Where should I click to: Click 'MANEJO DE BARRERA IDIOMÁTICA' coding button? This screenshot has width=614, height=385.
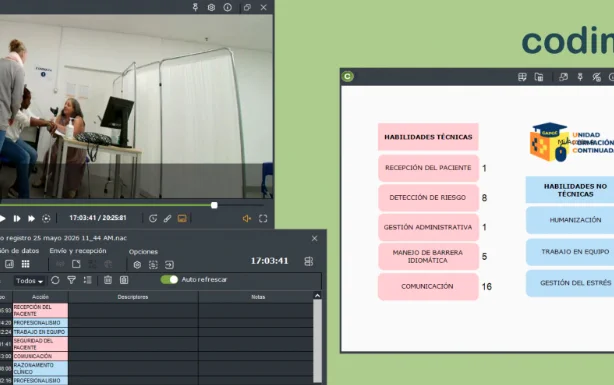[428, 257]
